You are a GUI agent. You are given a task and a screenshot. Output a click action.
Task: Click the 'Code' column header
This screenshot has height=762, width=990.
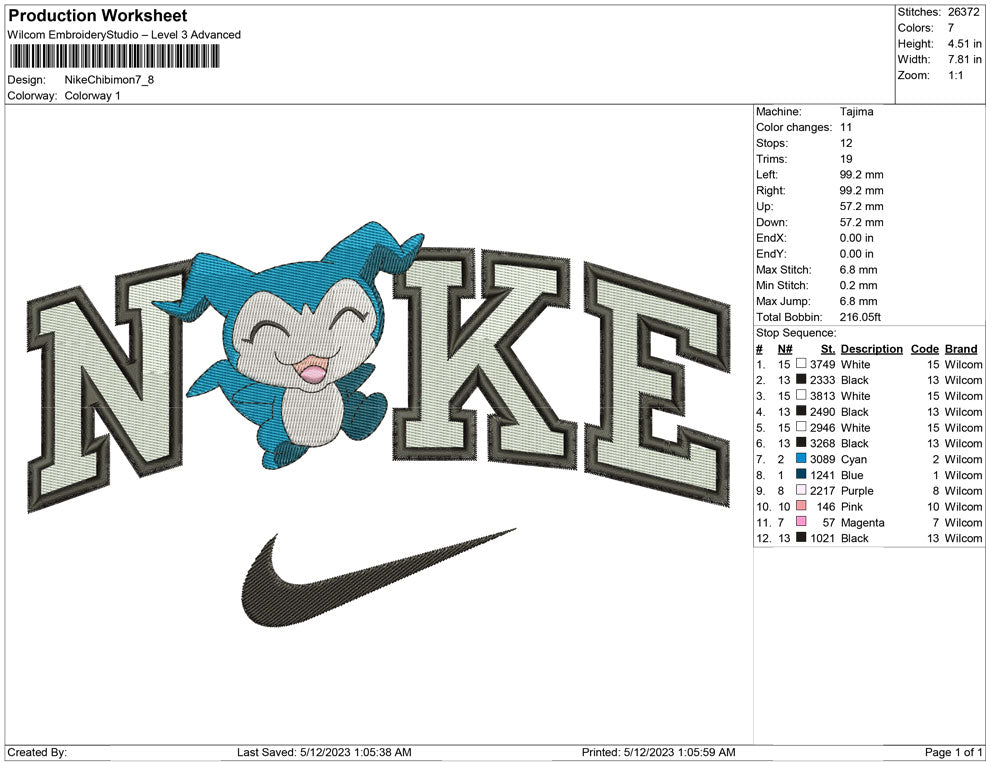tap(924, 348)
